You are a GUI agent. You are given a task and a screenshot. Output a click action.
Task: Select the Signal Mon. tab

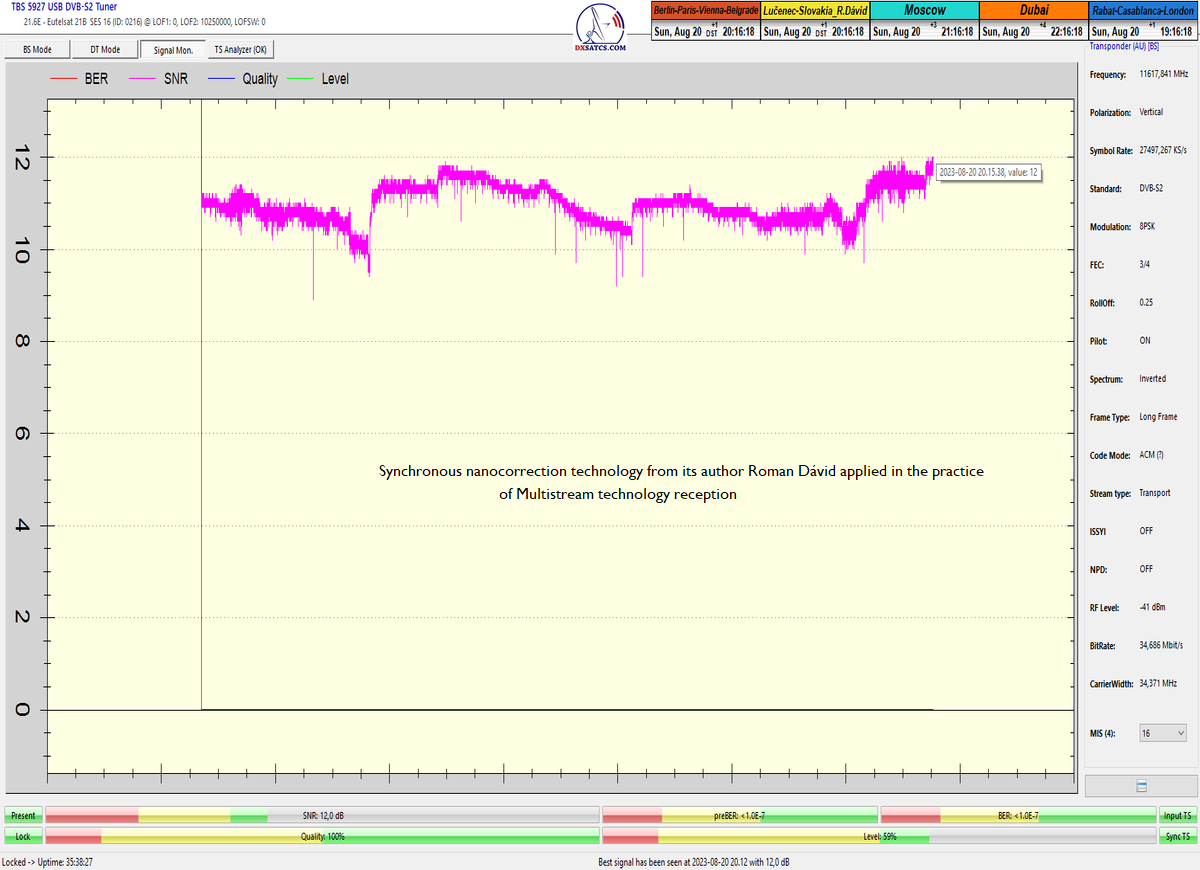173,49
